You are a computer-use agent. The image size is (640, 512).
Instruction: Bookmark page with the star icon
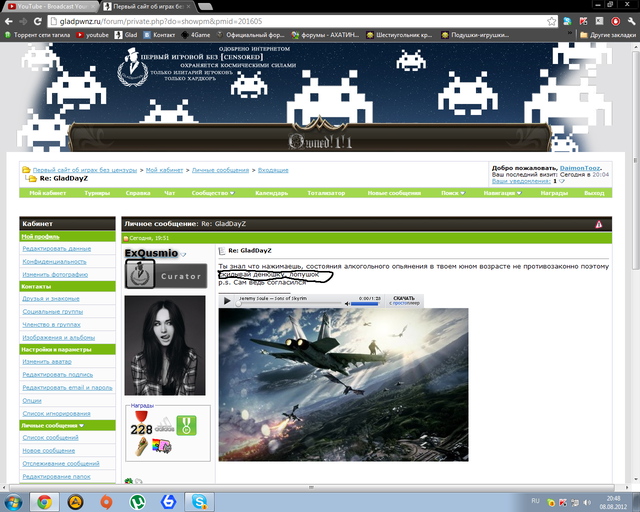pos(551,21)
